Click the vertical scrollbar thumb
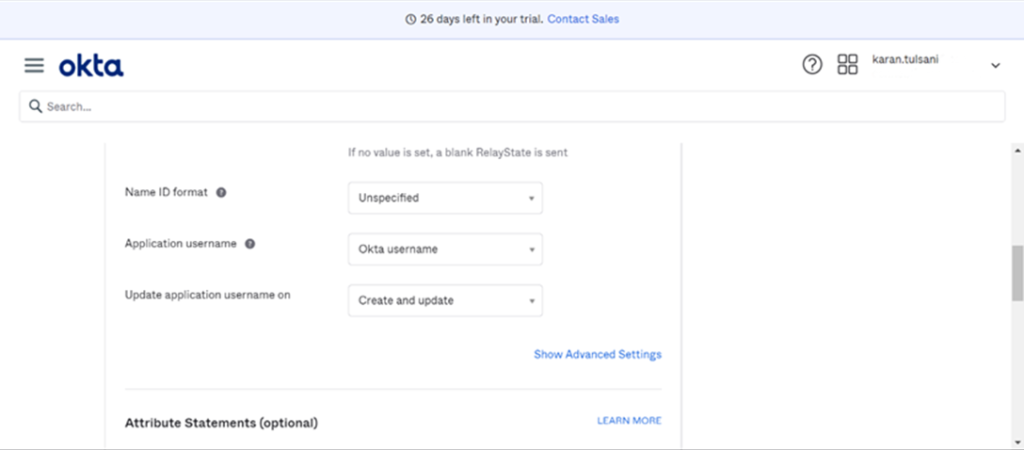Image resolution: width=1024 pixels, height=450 pixels. 1017,273
